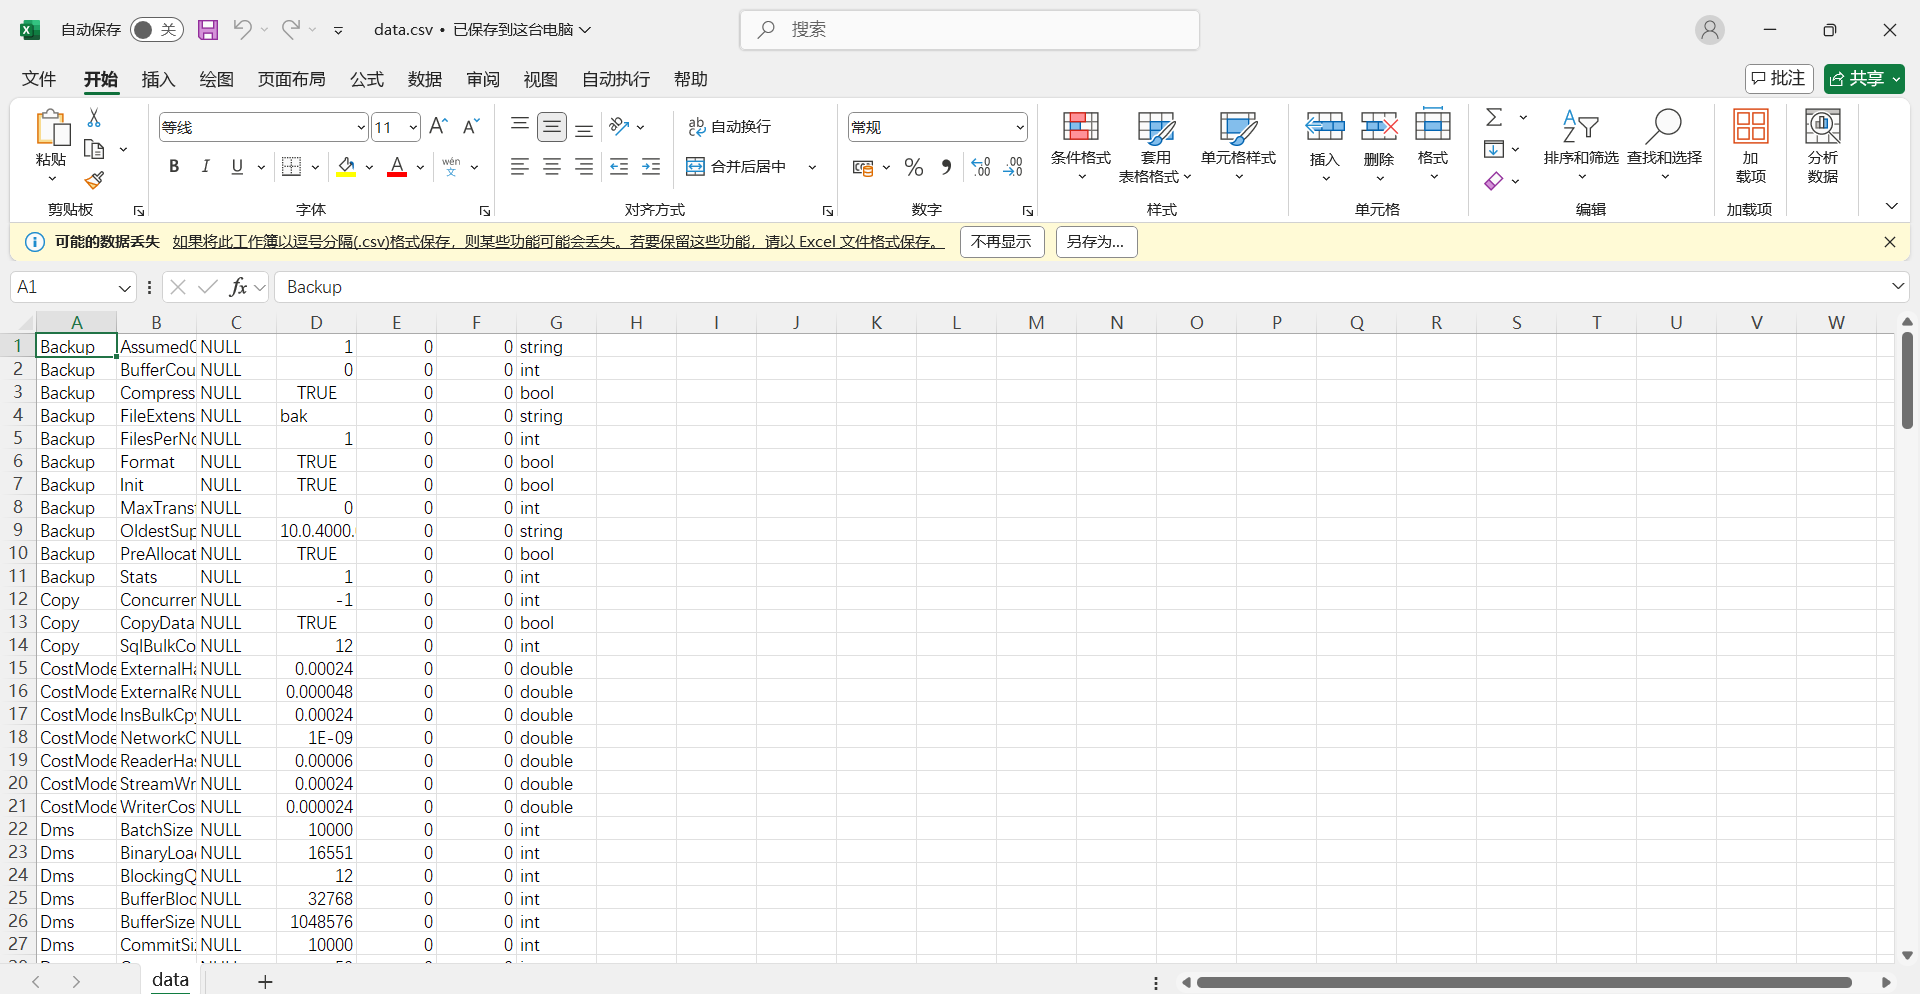Apply the red font color
1920x994 pixels.
point(397,167)
